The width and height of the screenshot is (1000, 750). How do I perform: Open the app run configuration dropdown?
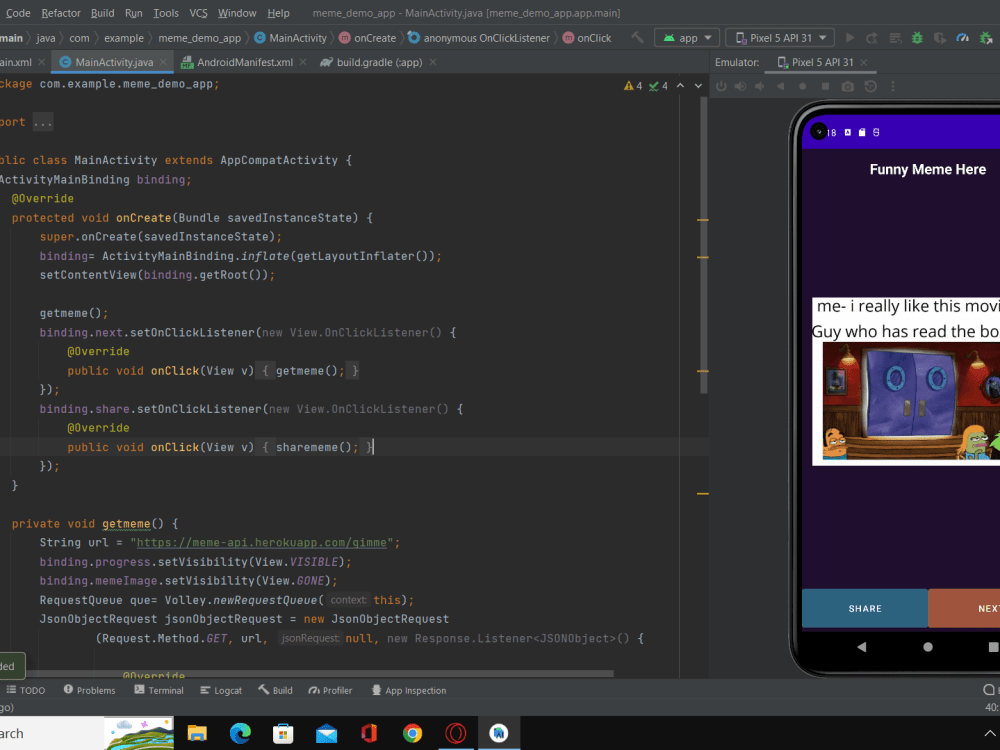[x=687, y=38]
